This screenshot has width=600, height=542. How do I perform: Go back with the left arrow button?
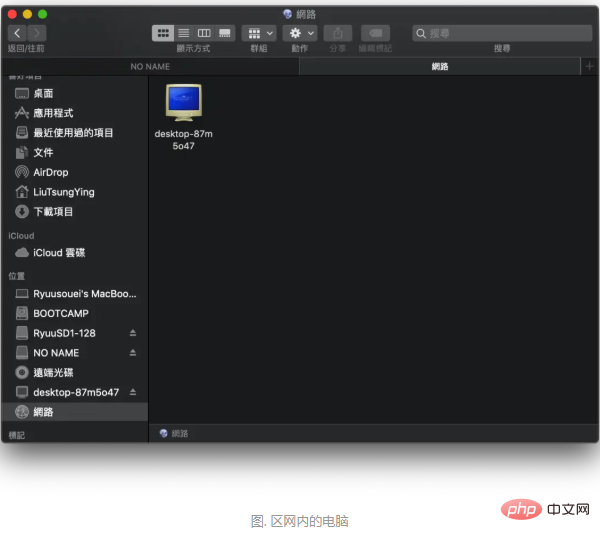click(17, 33)
